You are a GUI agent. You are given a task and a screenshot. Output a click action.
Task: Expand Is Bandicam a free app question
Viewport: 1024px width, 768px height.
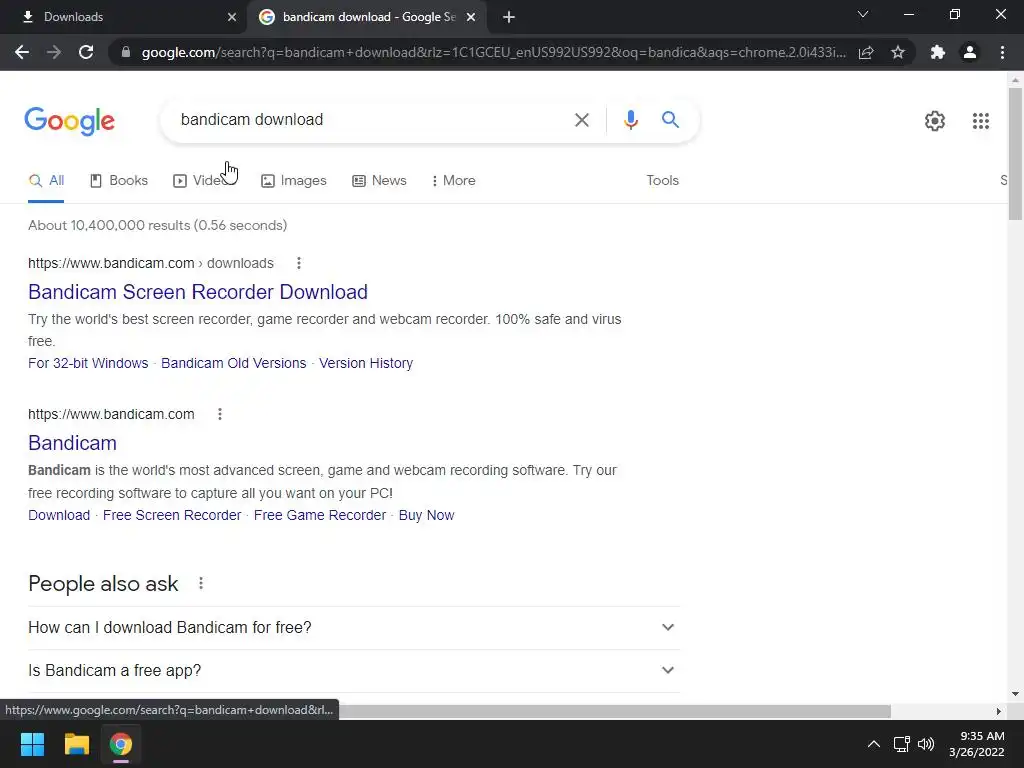pyautogui.click(x=353, y=671)
